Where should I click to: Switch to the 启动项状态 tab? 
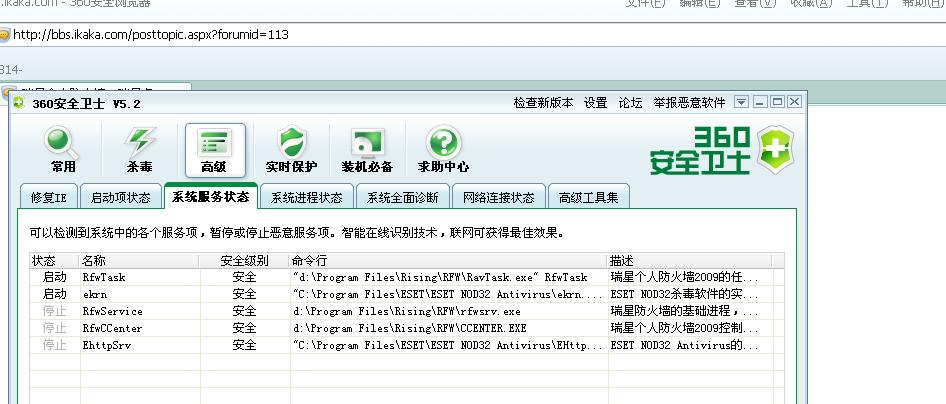(121, 197)
